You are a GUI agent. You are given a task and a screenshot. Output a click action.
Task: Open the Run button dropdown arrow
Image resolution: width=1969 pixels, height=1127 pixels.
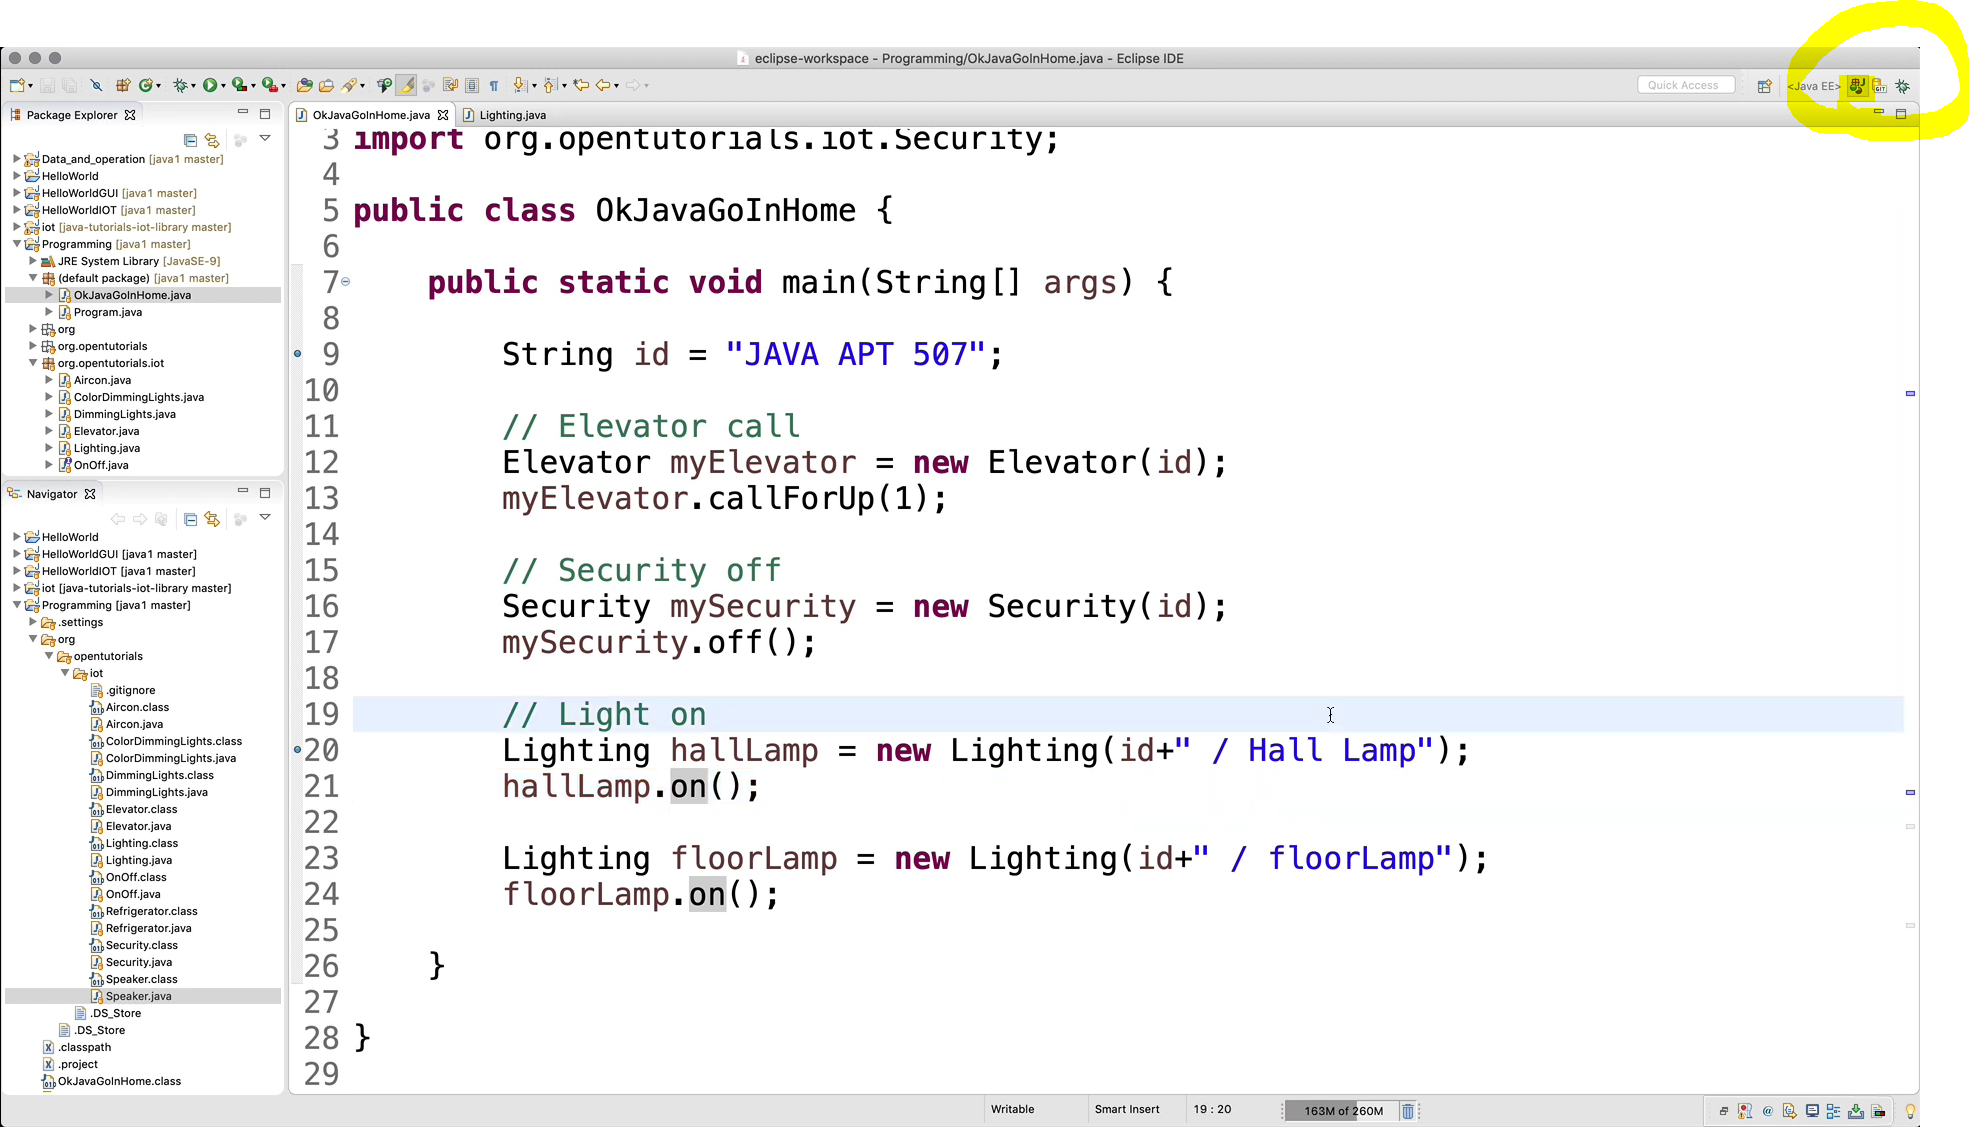pos(222,86)
